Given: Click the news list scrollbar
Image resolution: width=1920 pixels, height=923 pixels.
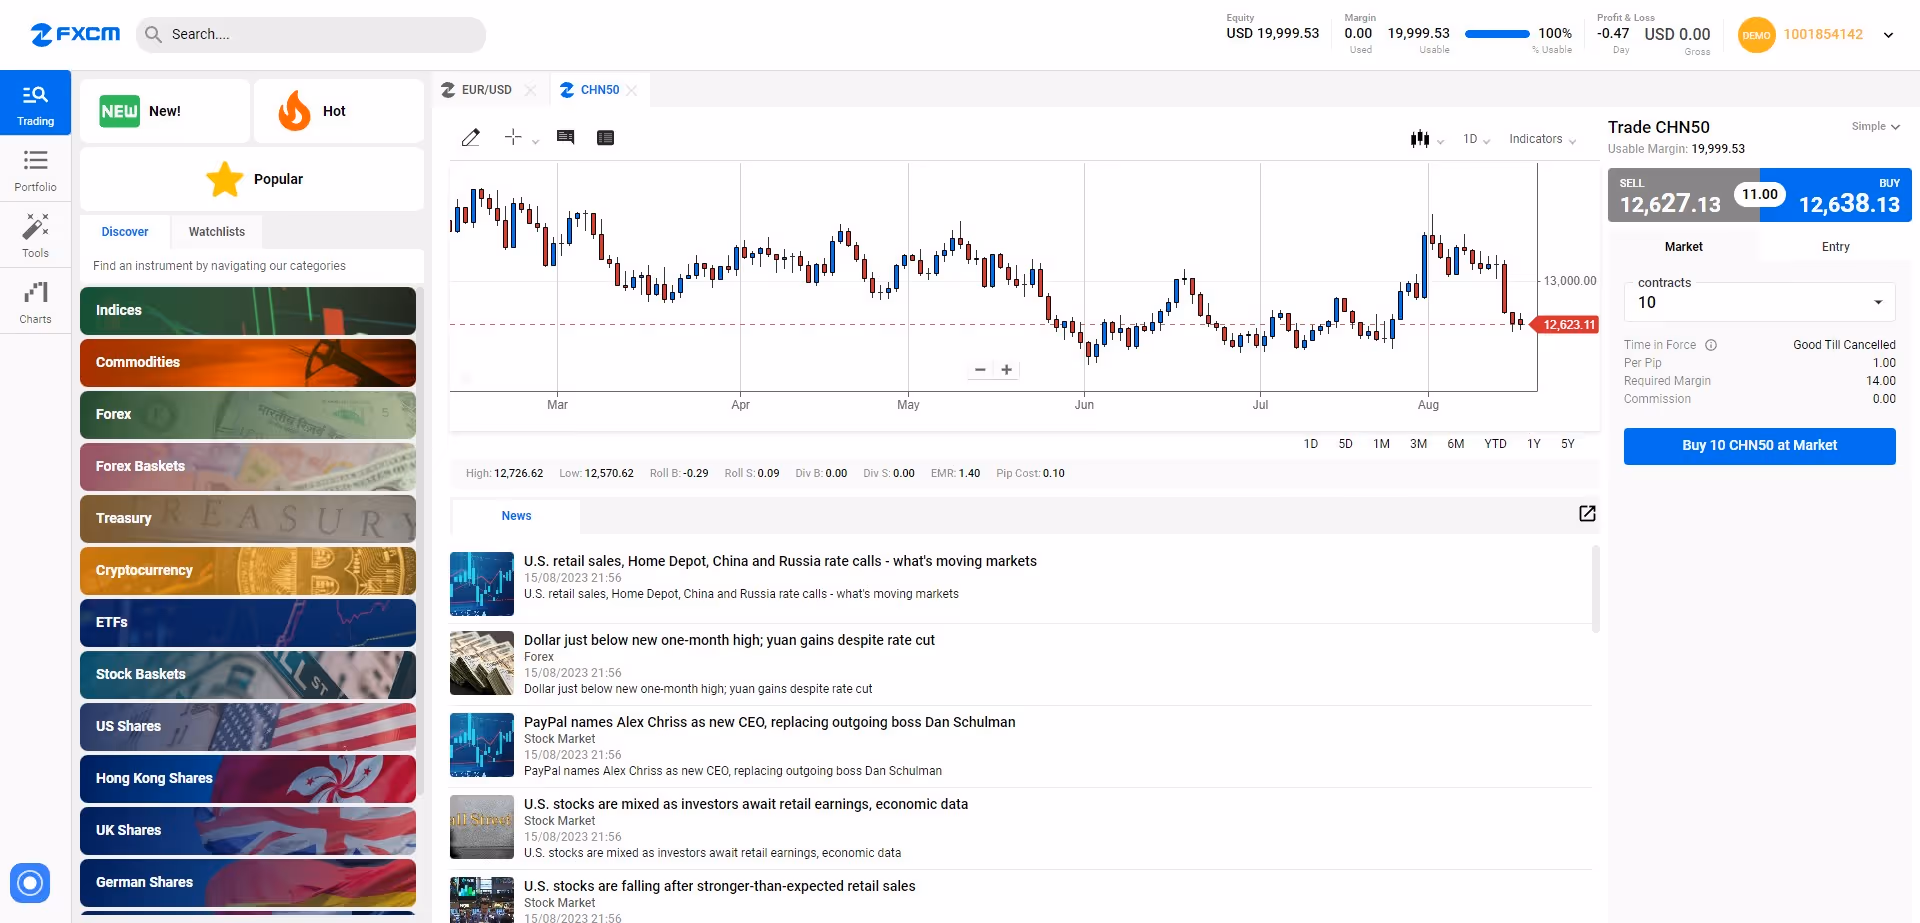Looking at the screenshot, I should click(x=1595, y=590).
